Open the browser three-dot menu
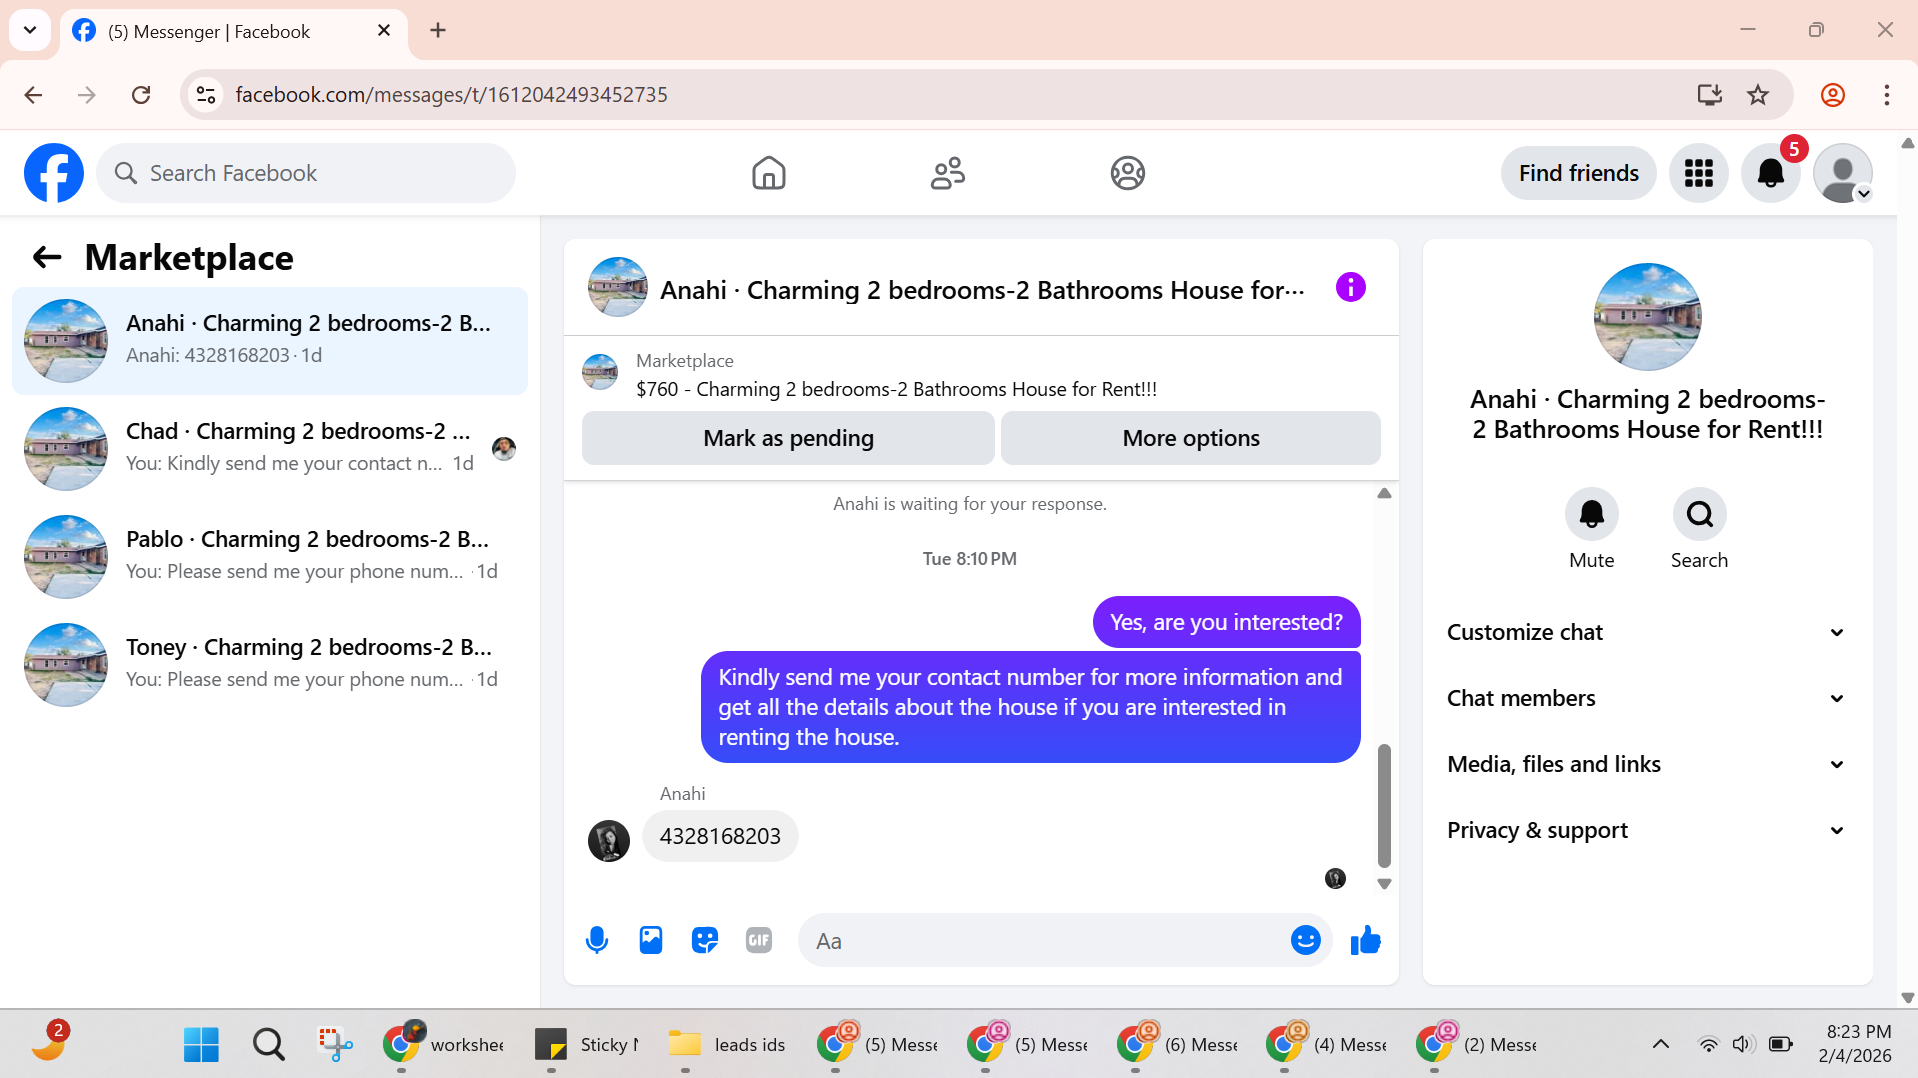Image resolution: width=1918 pixels, height=1078 pixels. (1886, 95)
